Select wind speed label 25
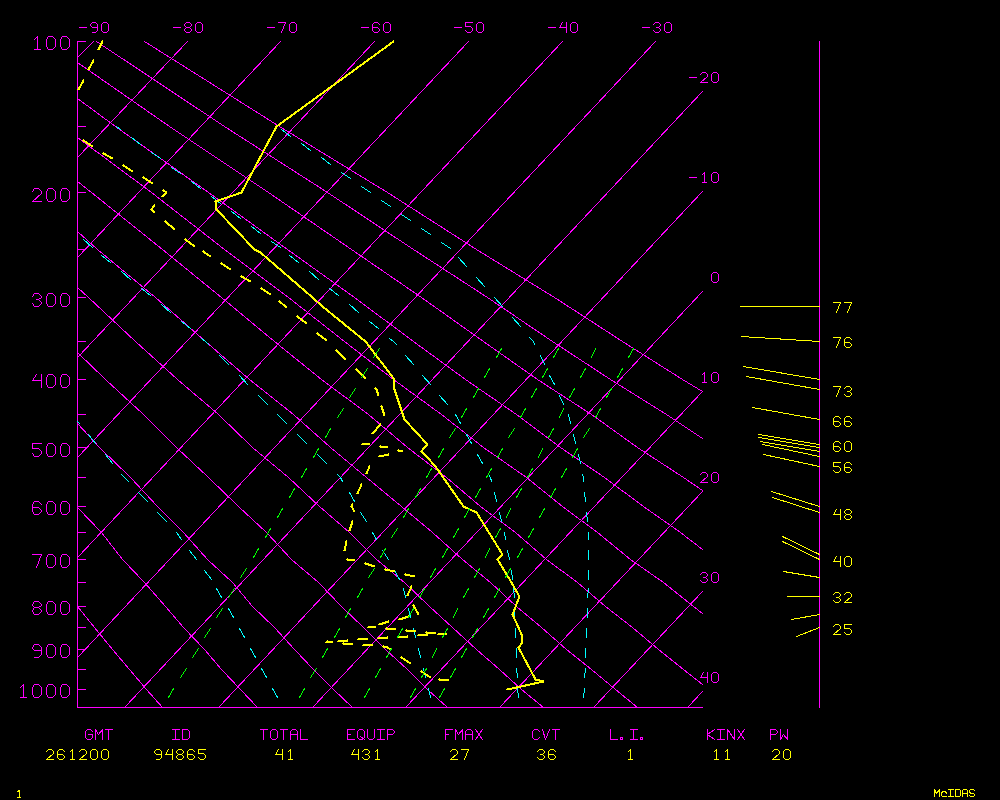Viewport: 1000px width, 800px height. click(x=842, y=630)
